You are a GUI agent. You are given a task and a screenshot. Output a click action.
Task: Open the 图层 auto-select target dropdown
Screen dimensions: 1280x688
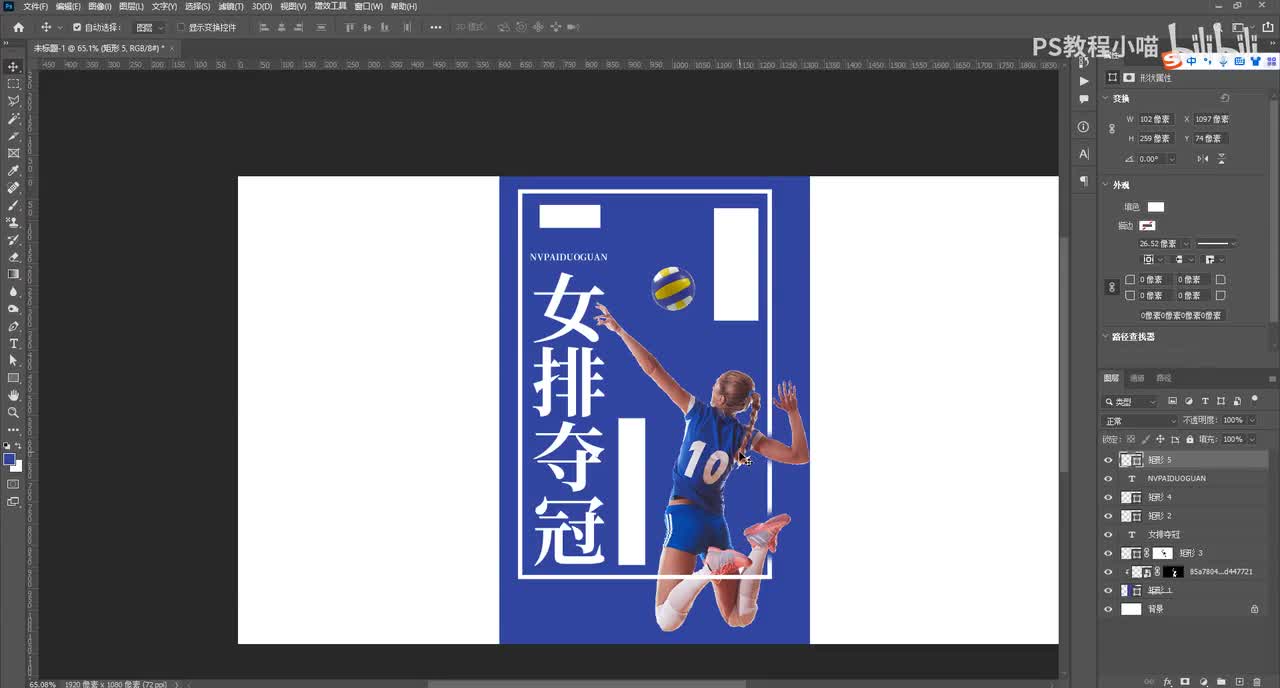pos(150,27)
